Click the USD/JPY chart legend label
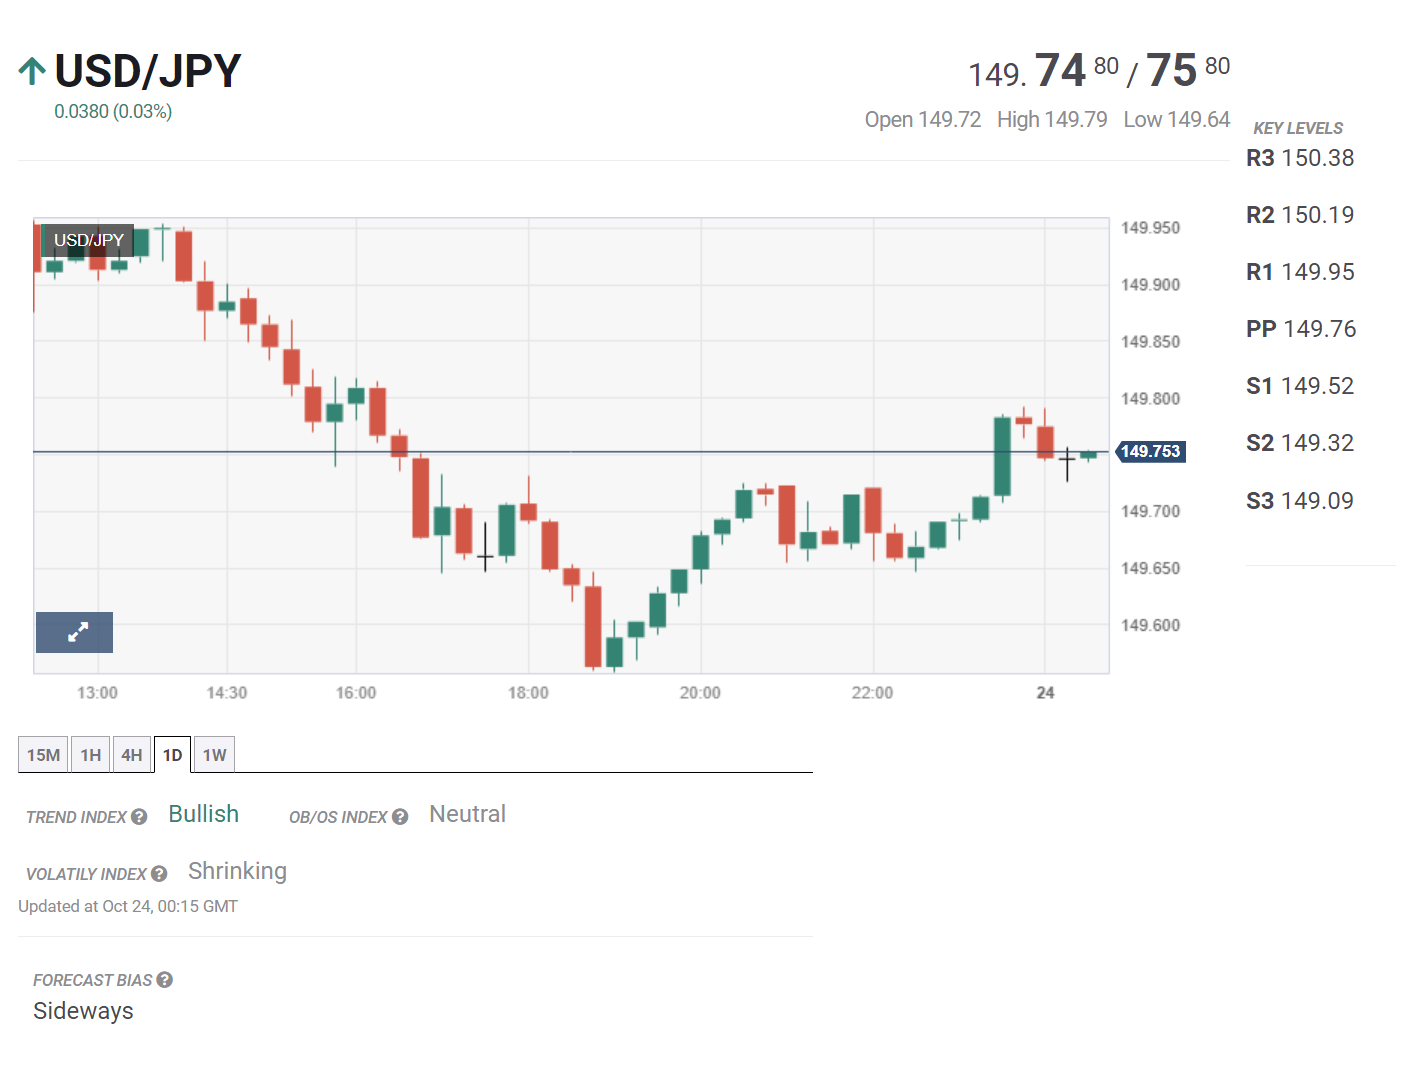 tap(88, 240)
